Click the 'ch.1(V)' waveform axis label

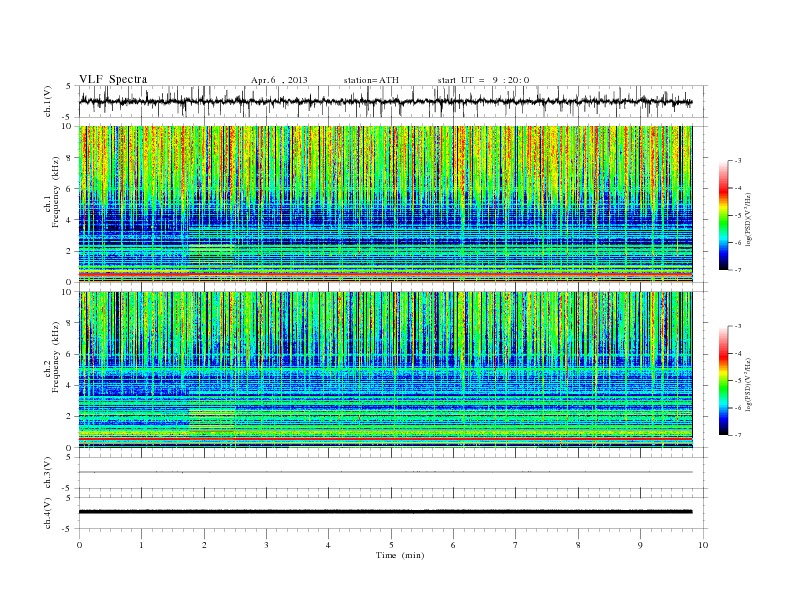tap(48, 101)
